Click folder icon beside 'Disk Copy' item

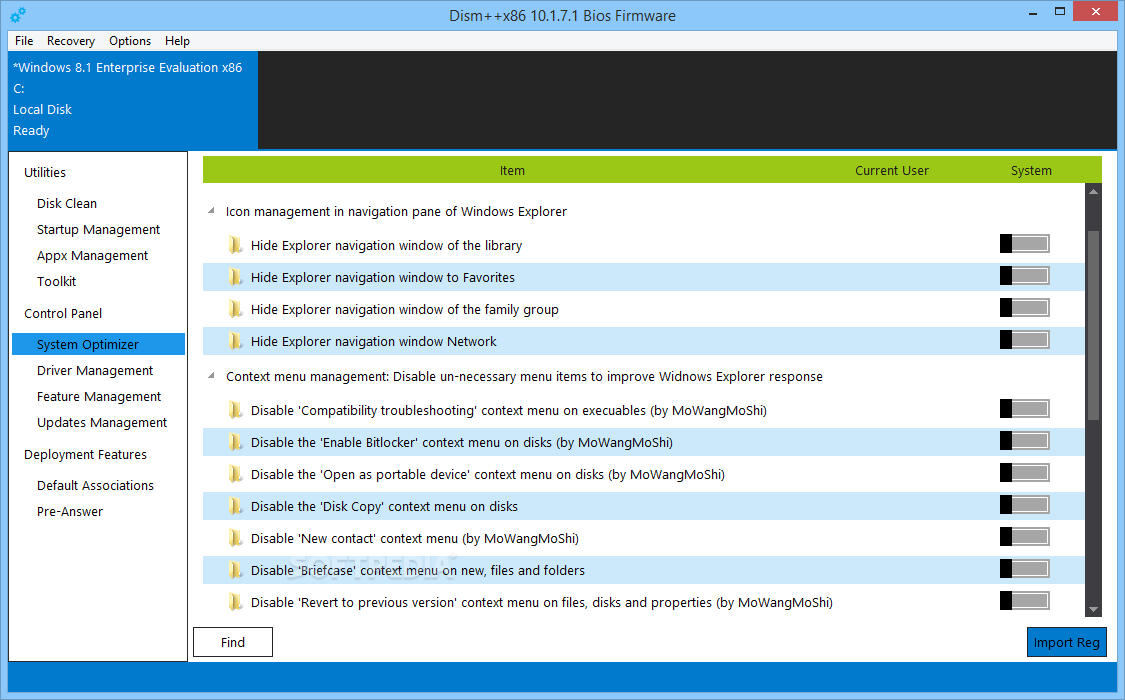coord(235,506)
